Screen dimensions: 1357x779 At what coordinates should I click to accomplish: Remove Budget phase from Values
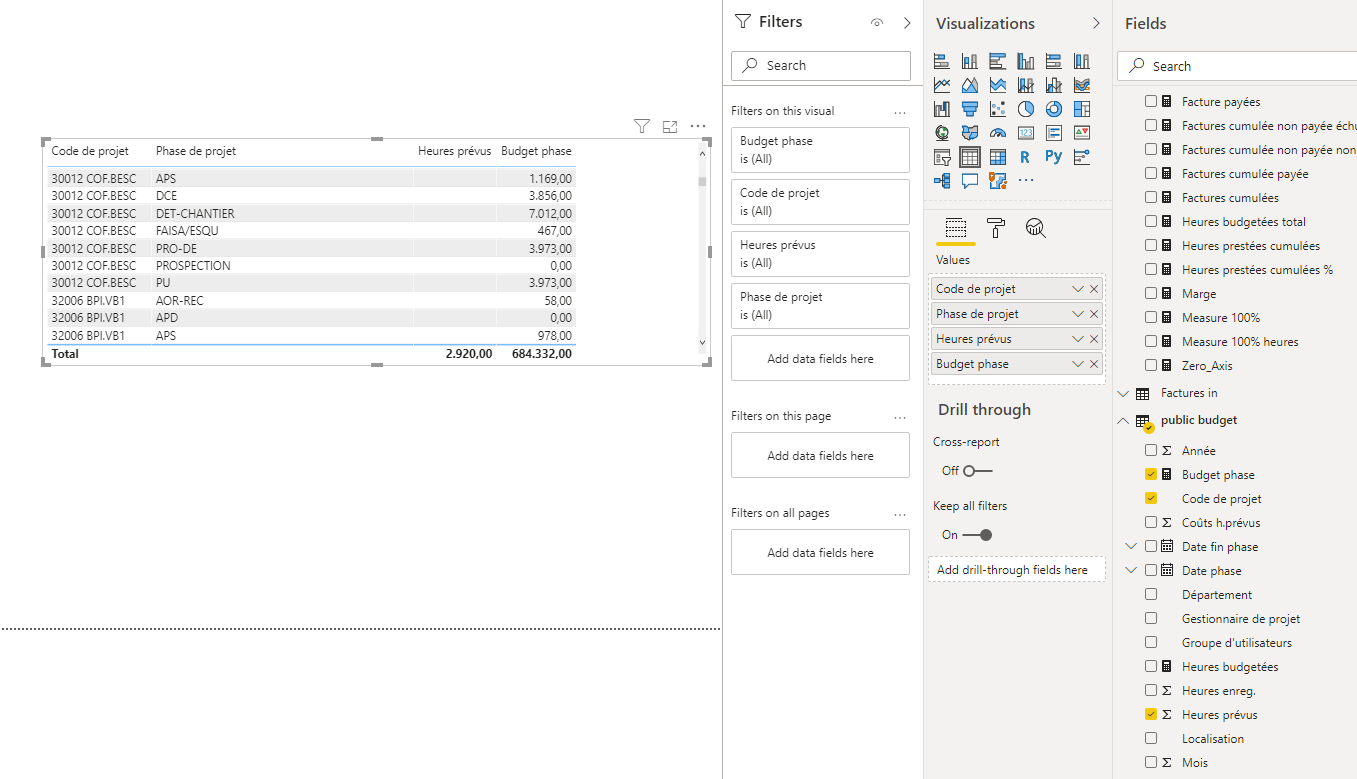pos(1094,364)
